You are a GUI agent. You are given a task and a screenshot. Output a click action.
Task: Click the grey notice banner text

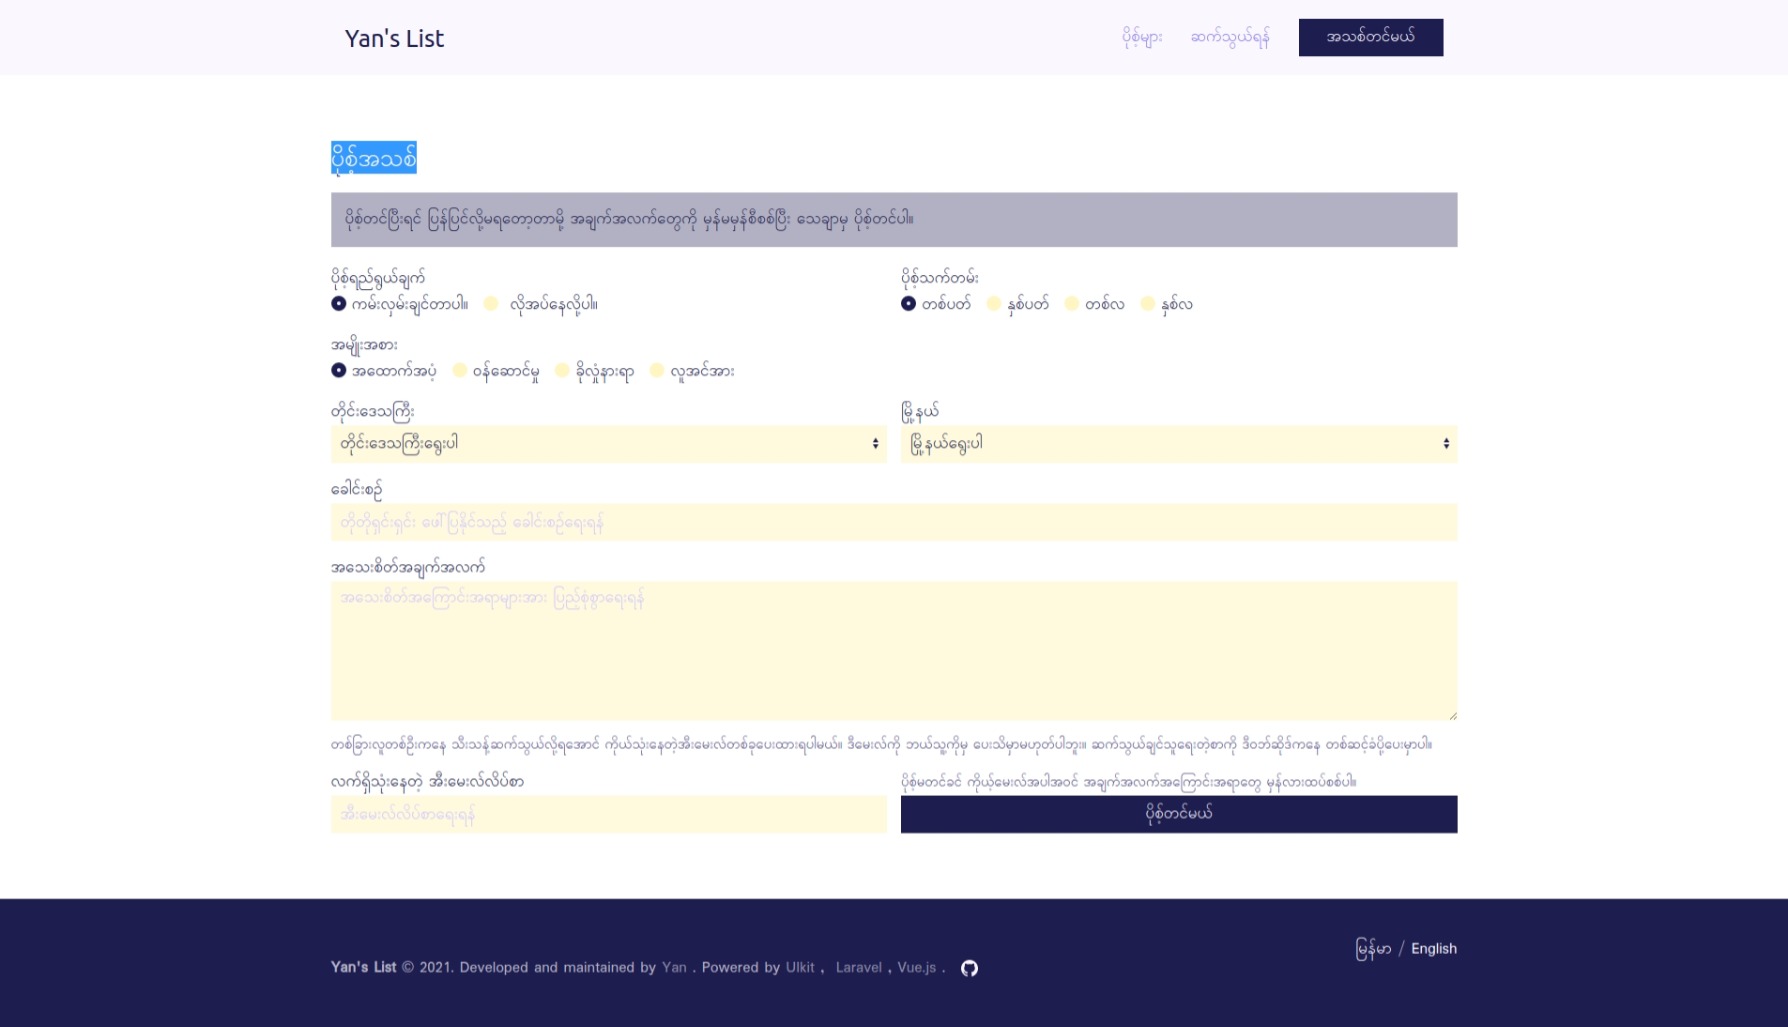point(629,219)
